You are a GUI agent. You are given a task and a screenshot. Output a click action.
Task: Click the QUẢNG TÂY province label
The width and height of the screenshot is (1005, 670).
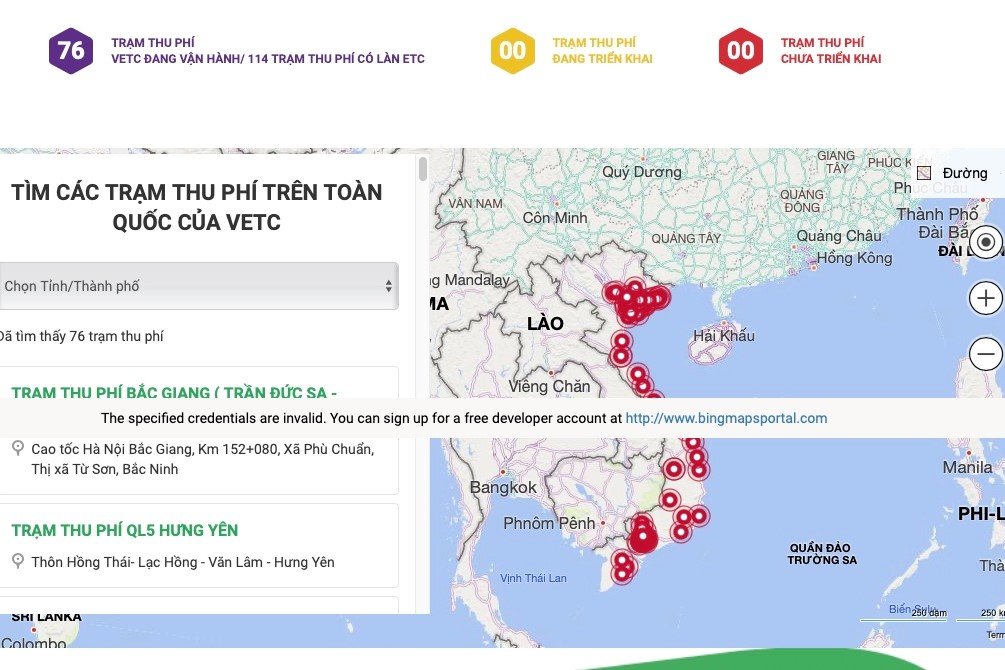(x=686, y=239)
